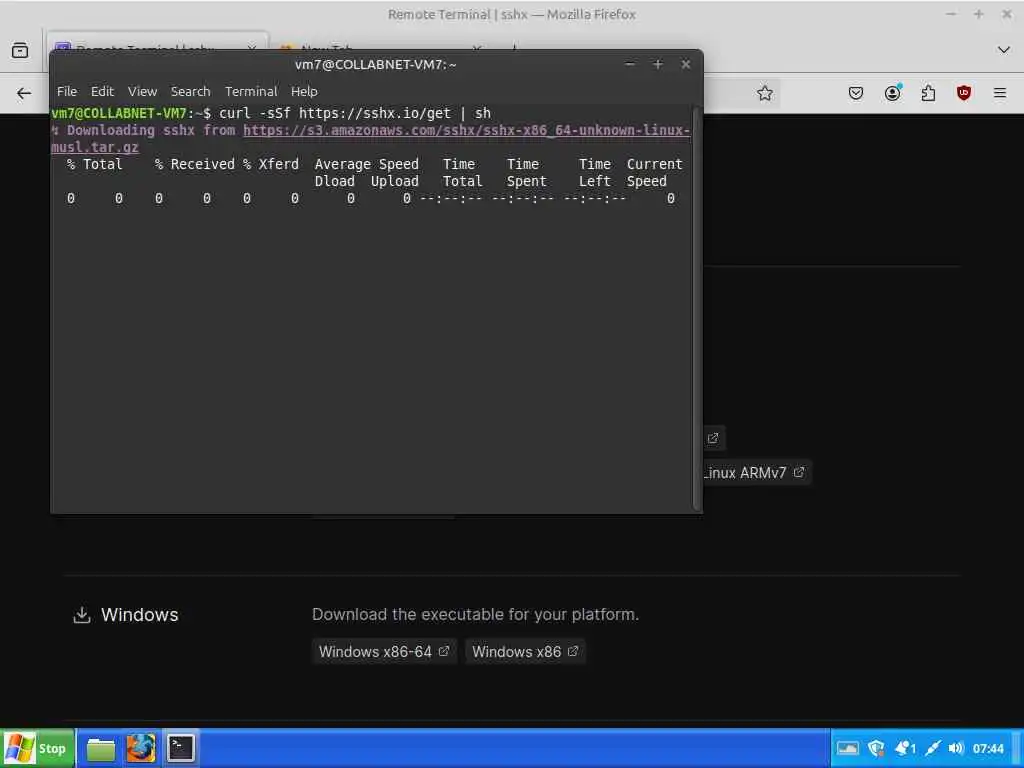
Task: Open the File menu in the terminal
Action: point(67,91)
